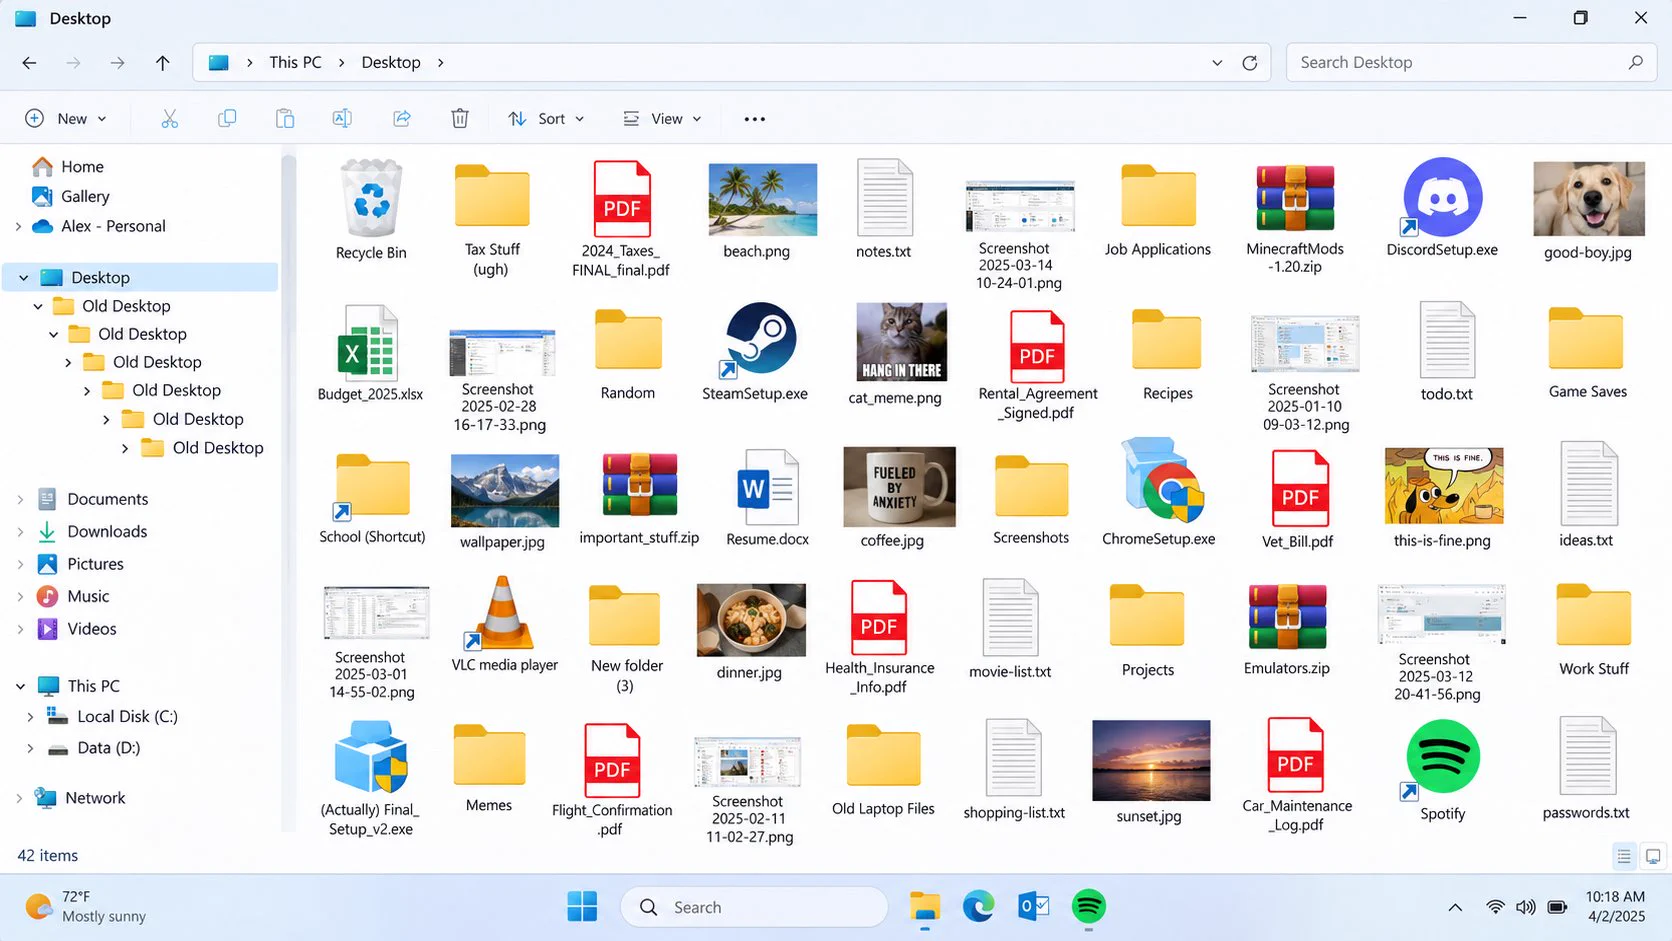Open the See more ellipsis menu
The width and height of the screenshot is (1672, 941).
[x=755, y=119]
